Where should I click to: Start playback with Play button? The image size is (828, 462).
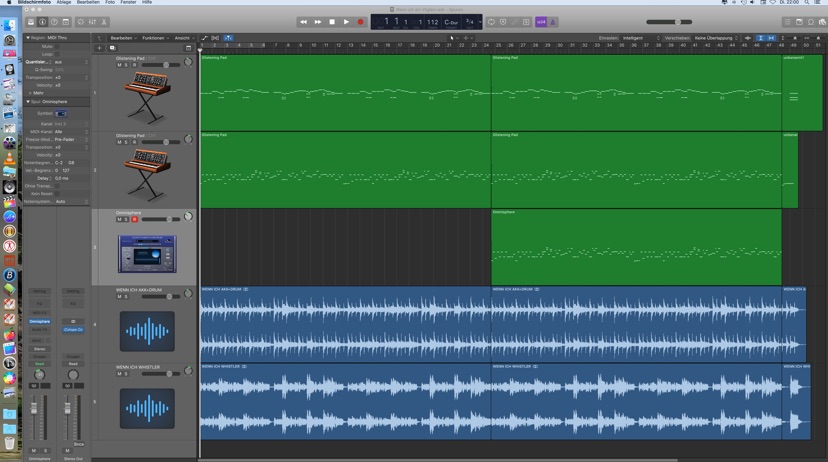(346, 22)
